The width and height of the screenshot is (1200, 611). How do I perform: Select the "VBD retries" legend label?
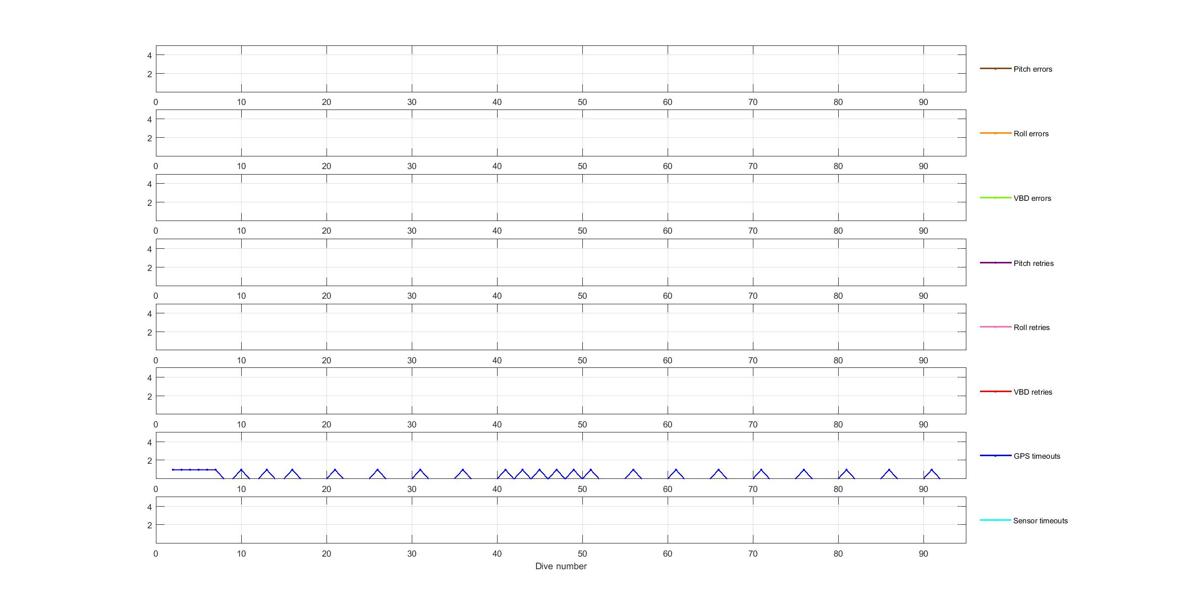pos(1032,392)
